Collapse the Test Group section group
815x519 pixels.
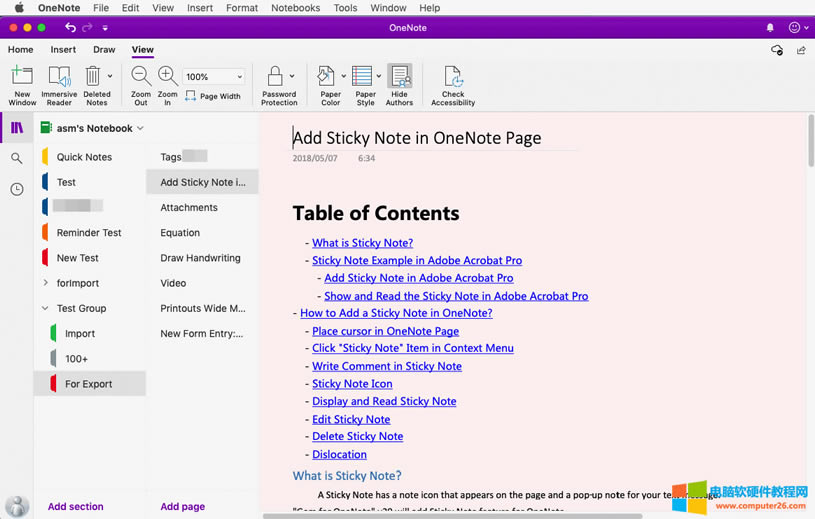[x=45, y=308]
